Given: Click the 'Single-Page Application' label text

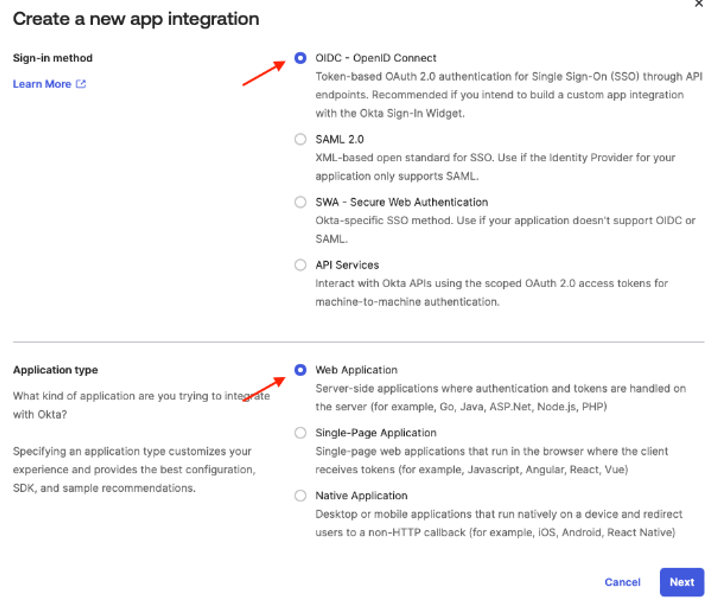Looking at the screenshot, I should click(x=375, y=433).
